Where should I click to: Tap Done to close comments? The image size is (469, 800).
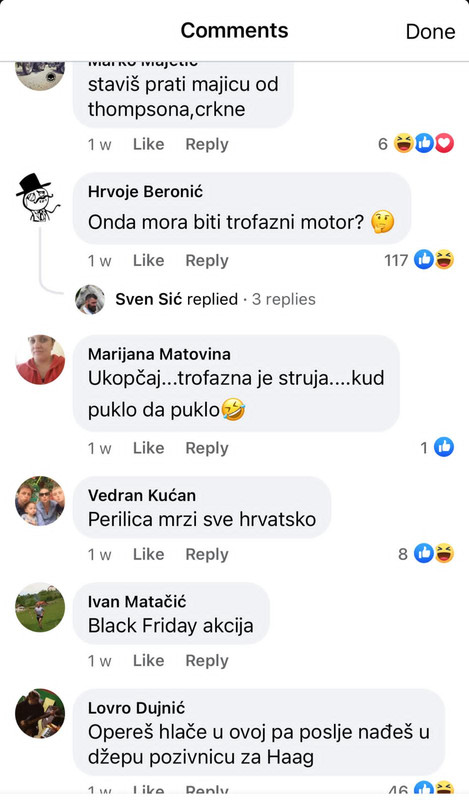pyautogui.click(x=430, y=32)
